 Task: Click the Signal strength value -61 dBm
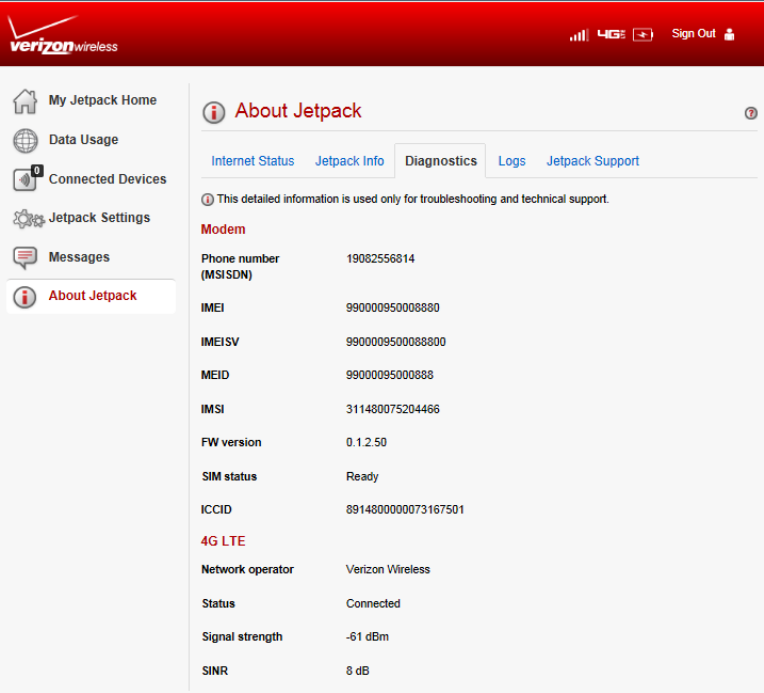(367, 637)
